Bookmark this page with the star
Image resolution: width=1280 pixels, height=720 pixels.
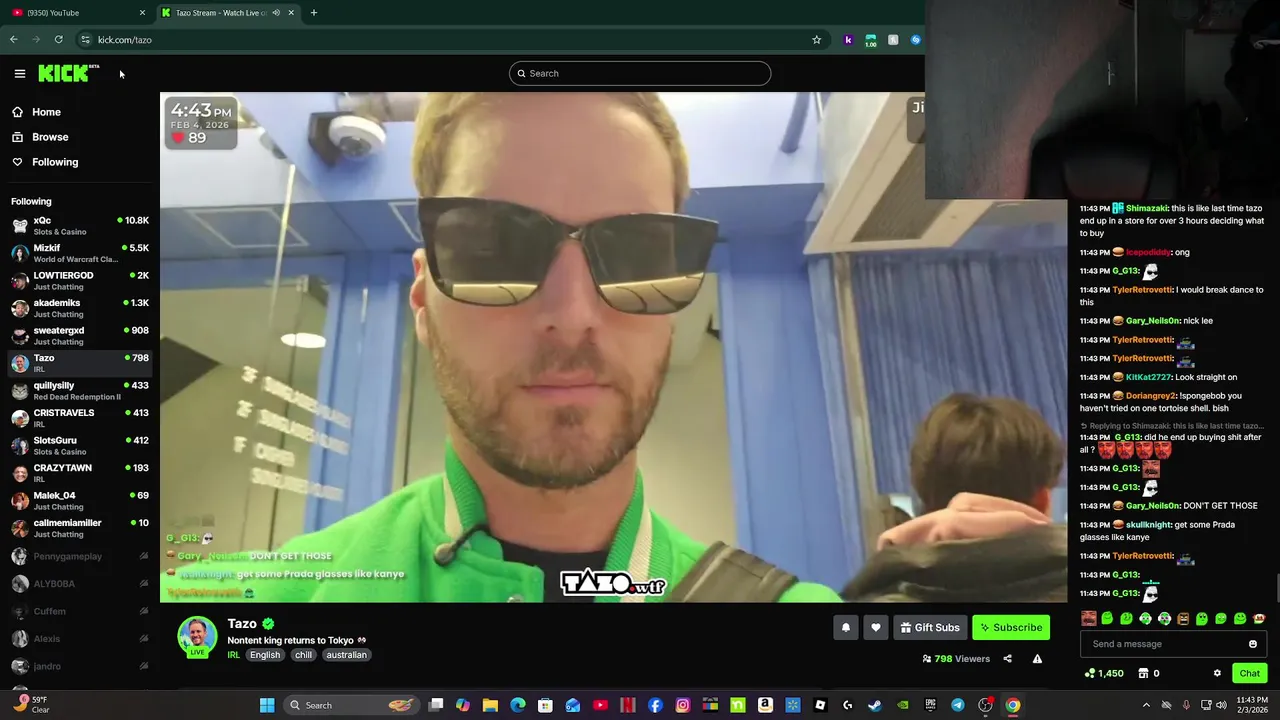(x=816, y=40)
